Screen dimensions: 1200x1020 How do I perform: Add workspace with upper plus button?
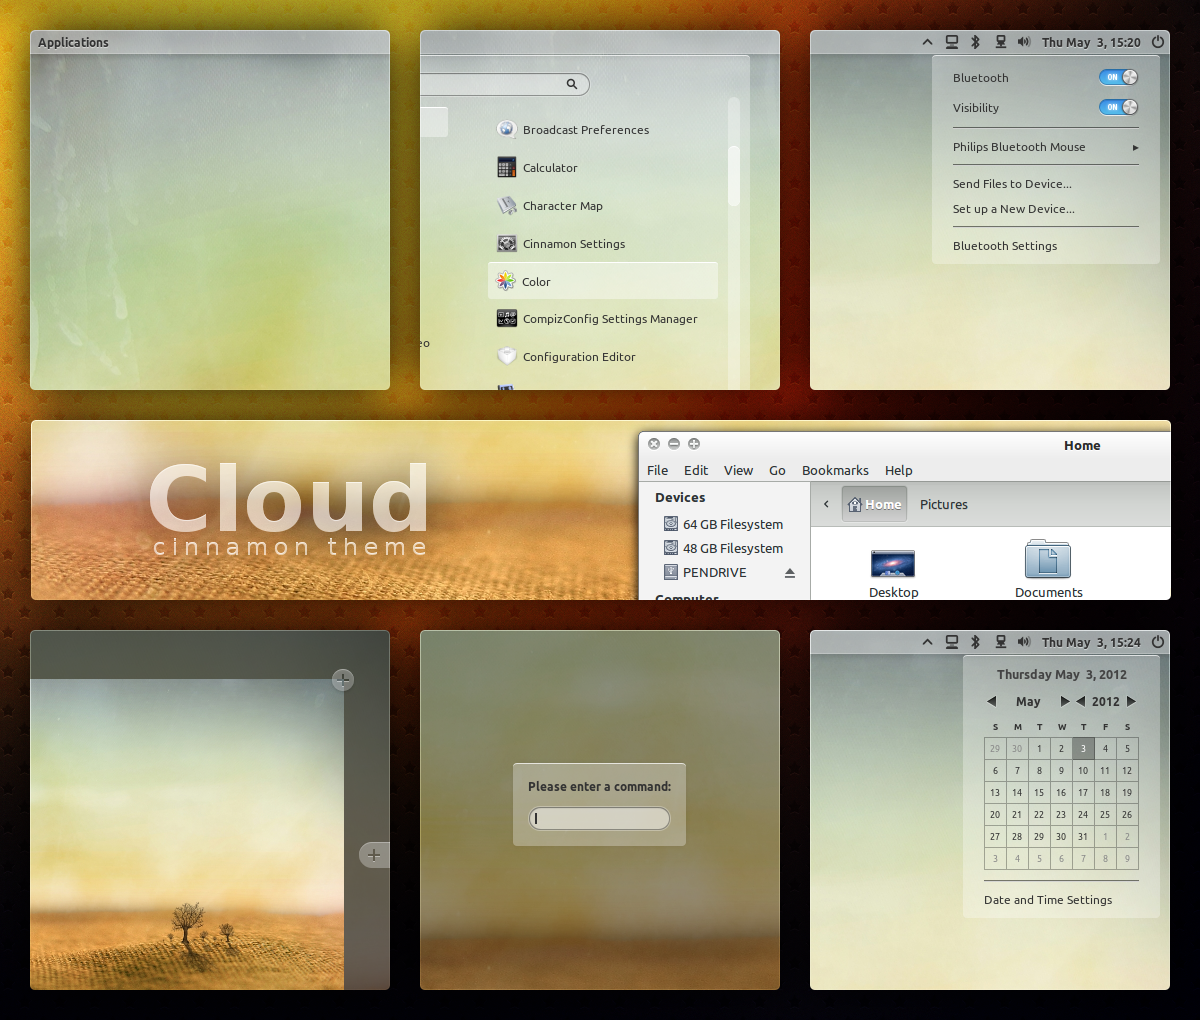[x=343, y=680]
